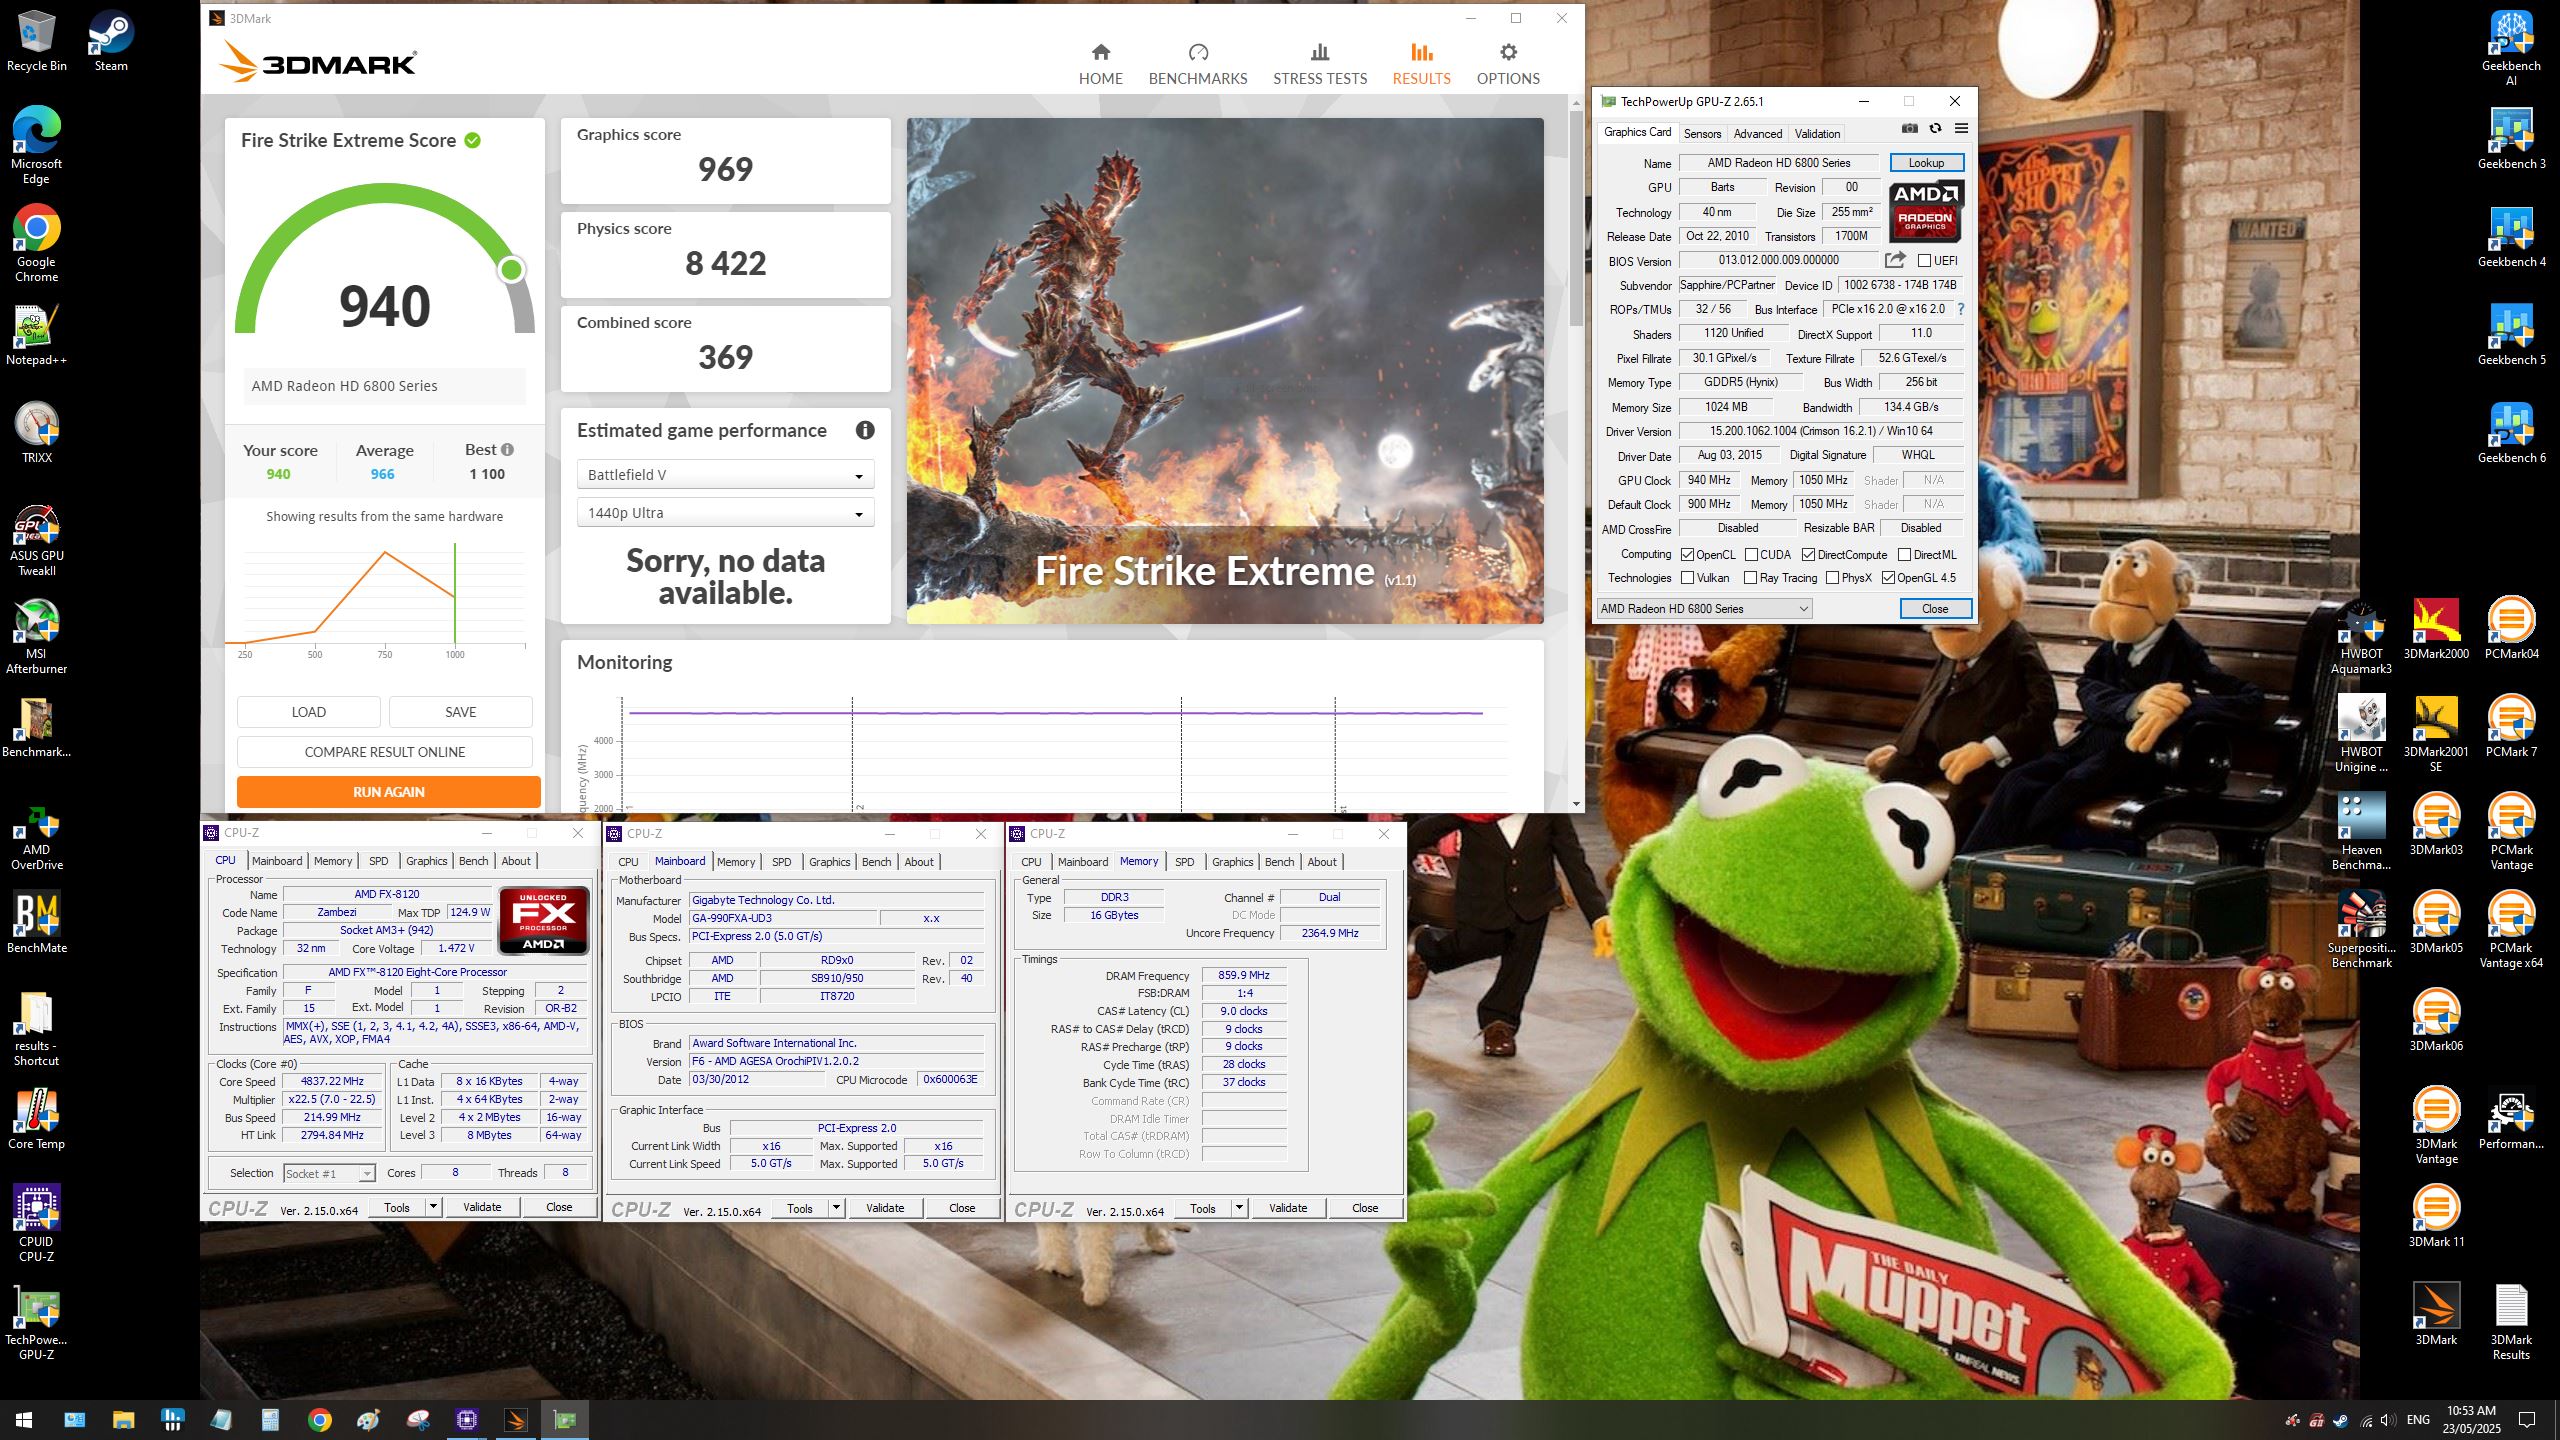Open ASUS GPU TweakII desktop icon
Image resolution: width=2560 pixels, height=1440 pixels.
(37, 540)
